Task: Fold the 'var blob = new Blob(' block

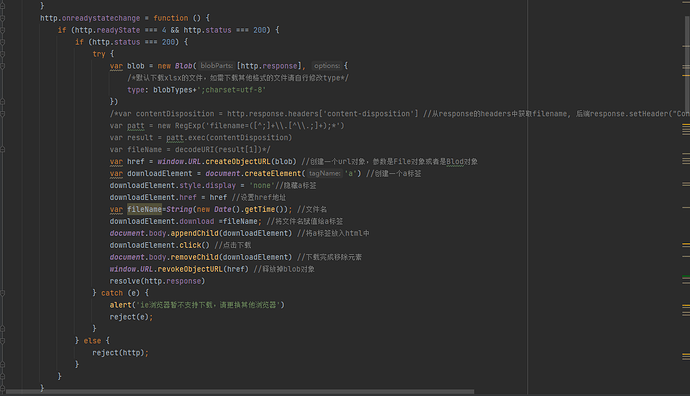Action: [2, 66]
